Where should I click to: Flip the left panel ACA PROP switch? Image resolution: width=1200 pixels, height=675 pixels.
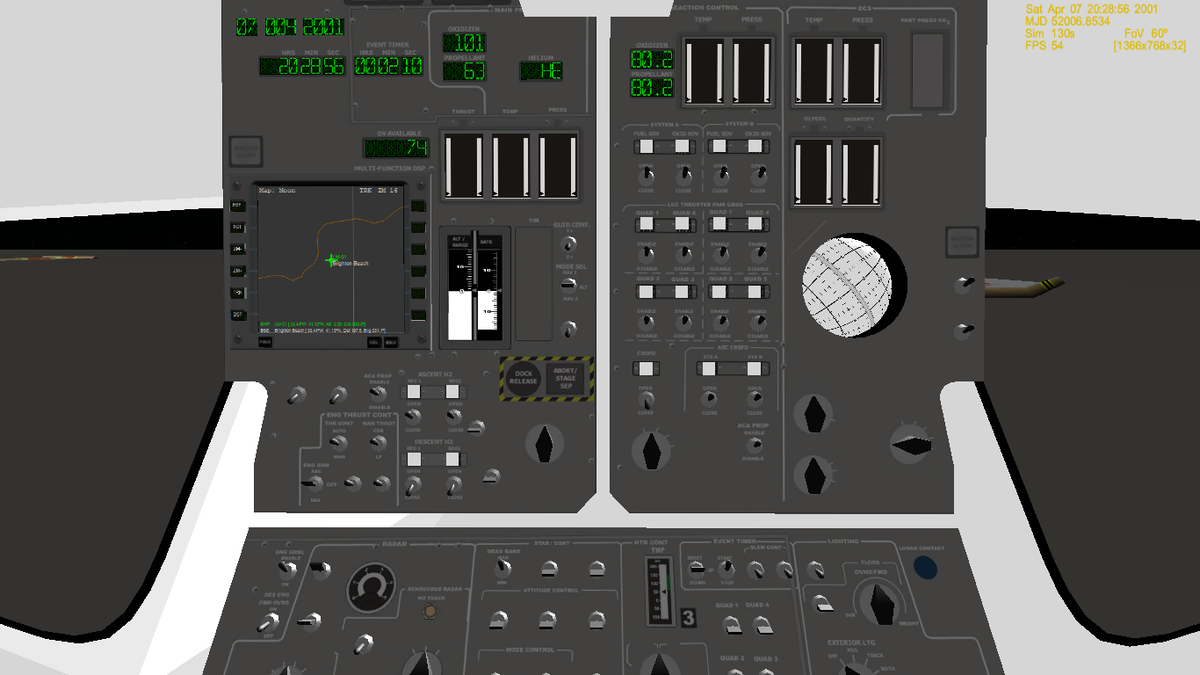coord(378,393)
